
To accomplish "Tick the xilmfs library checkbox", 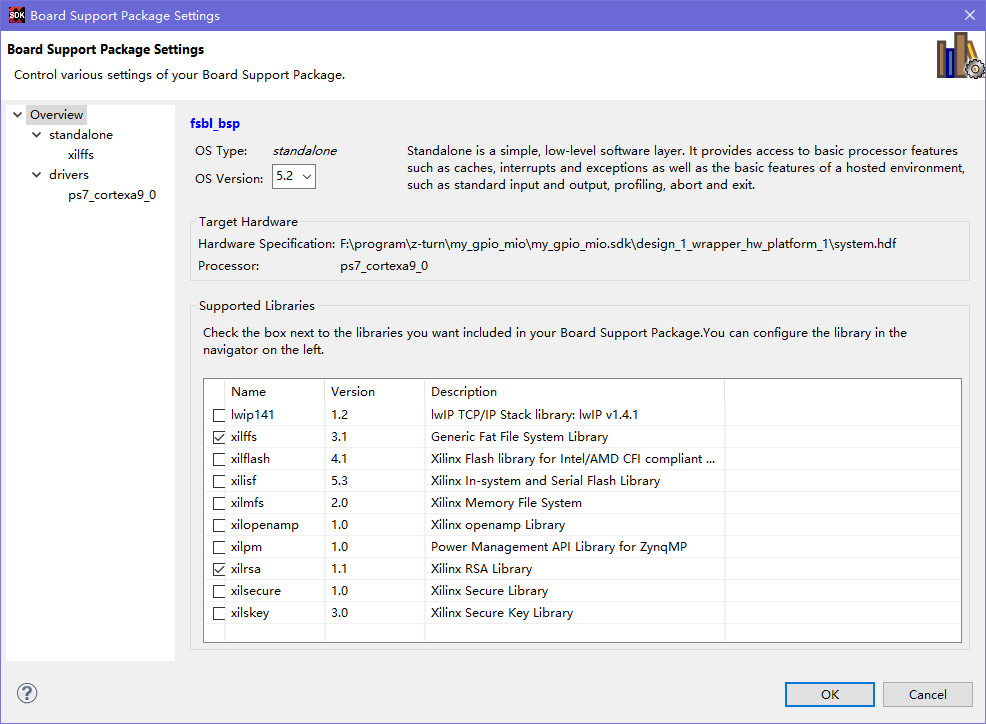I will coord(219,503).
